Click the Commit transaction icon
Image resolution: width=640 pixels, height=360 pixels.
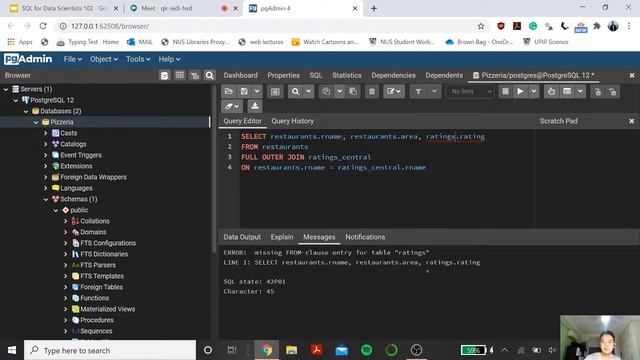click(x=598, y=91)
